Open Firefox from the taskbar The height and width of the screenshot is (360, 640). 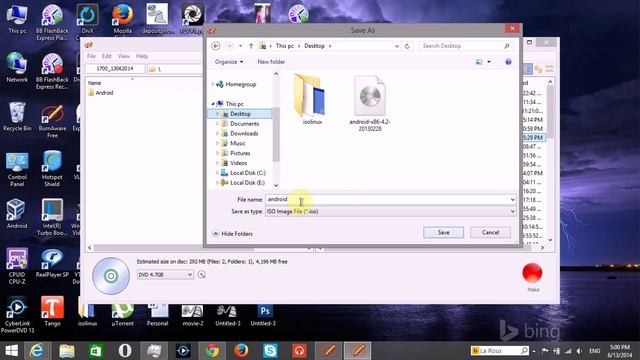coord(241,351)
